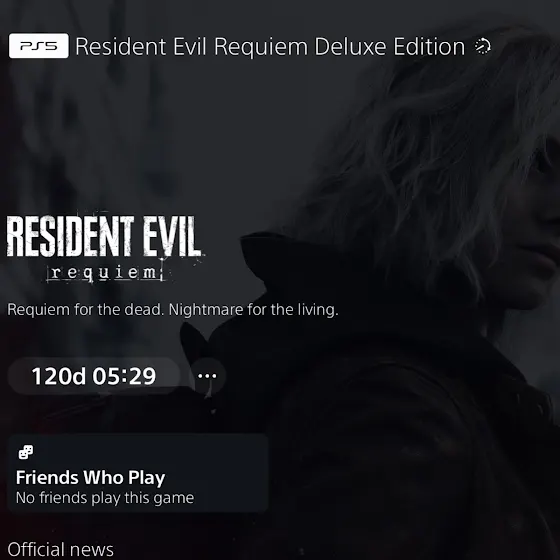The image size is (560, 560).
Task: Click the Resident Evil Requiem Deluxe Edition title
Action: click(x=270, y=46)
